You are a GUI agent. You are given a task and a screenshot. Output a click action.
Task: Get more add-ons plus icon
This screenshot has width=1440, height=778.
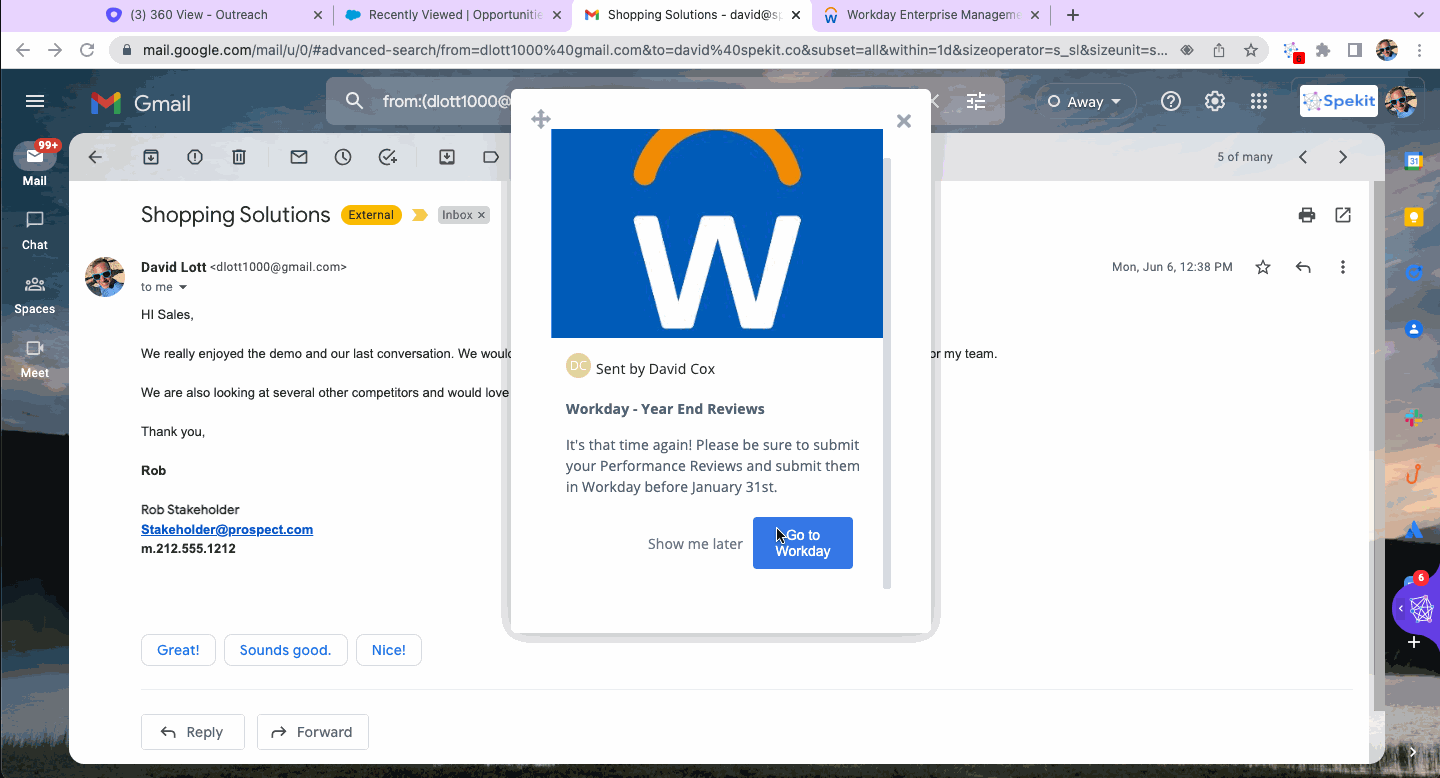(x=1414, y=642)
